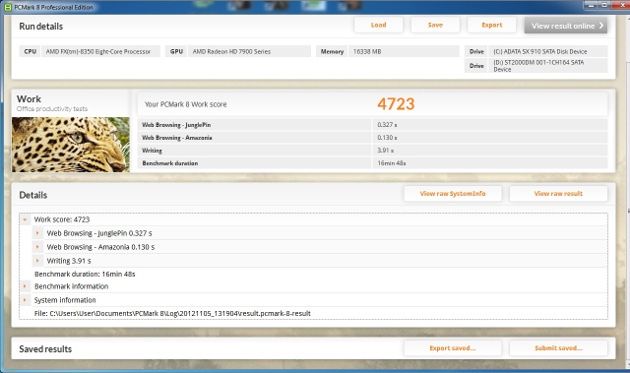Select the Memory 16338 MB field
The image size is (630, 373).
[x=387, y=51]
